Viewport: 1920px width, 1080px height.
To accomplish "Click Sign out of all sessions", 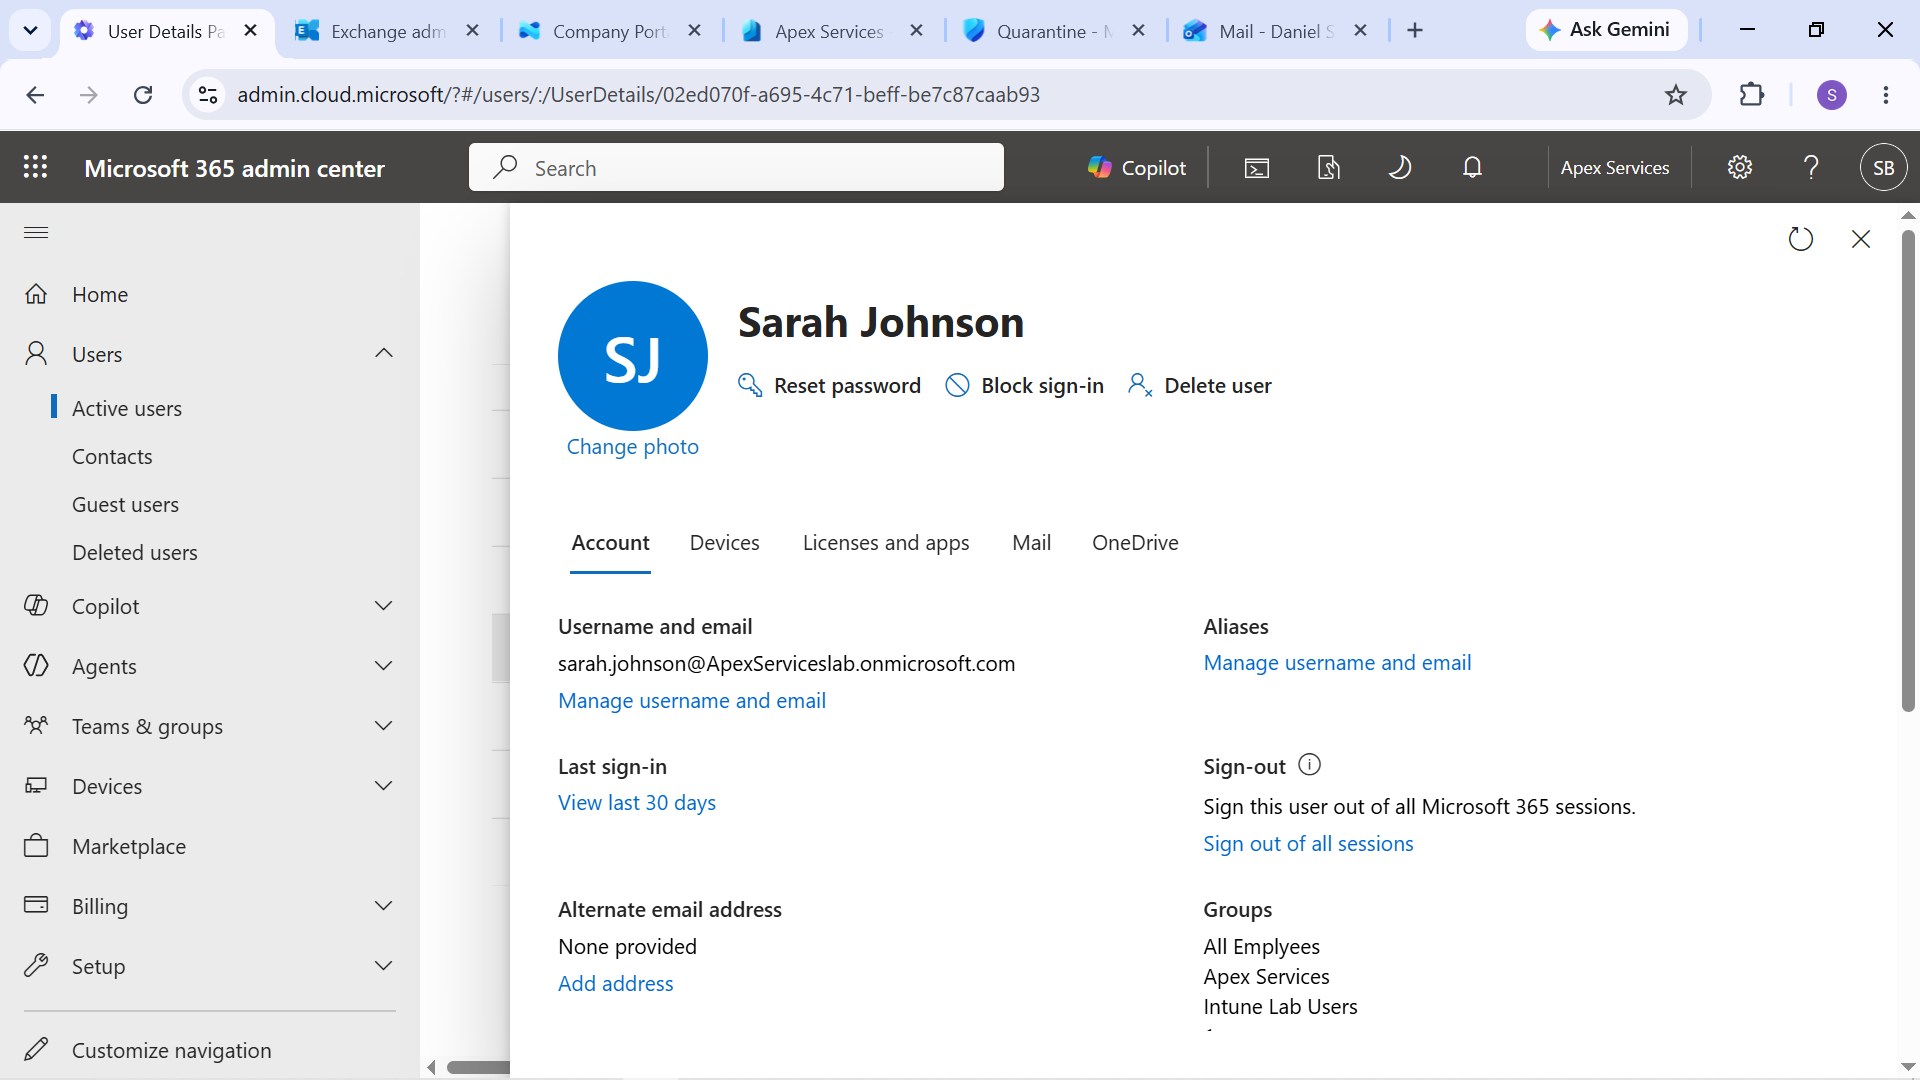I will [x=1308, y=843].
